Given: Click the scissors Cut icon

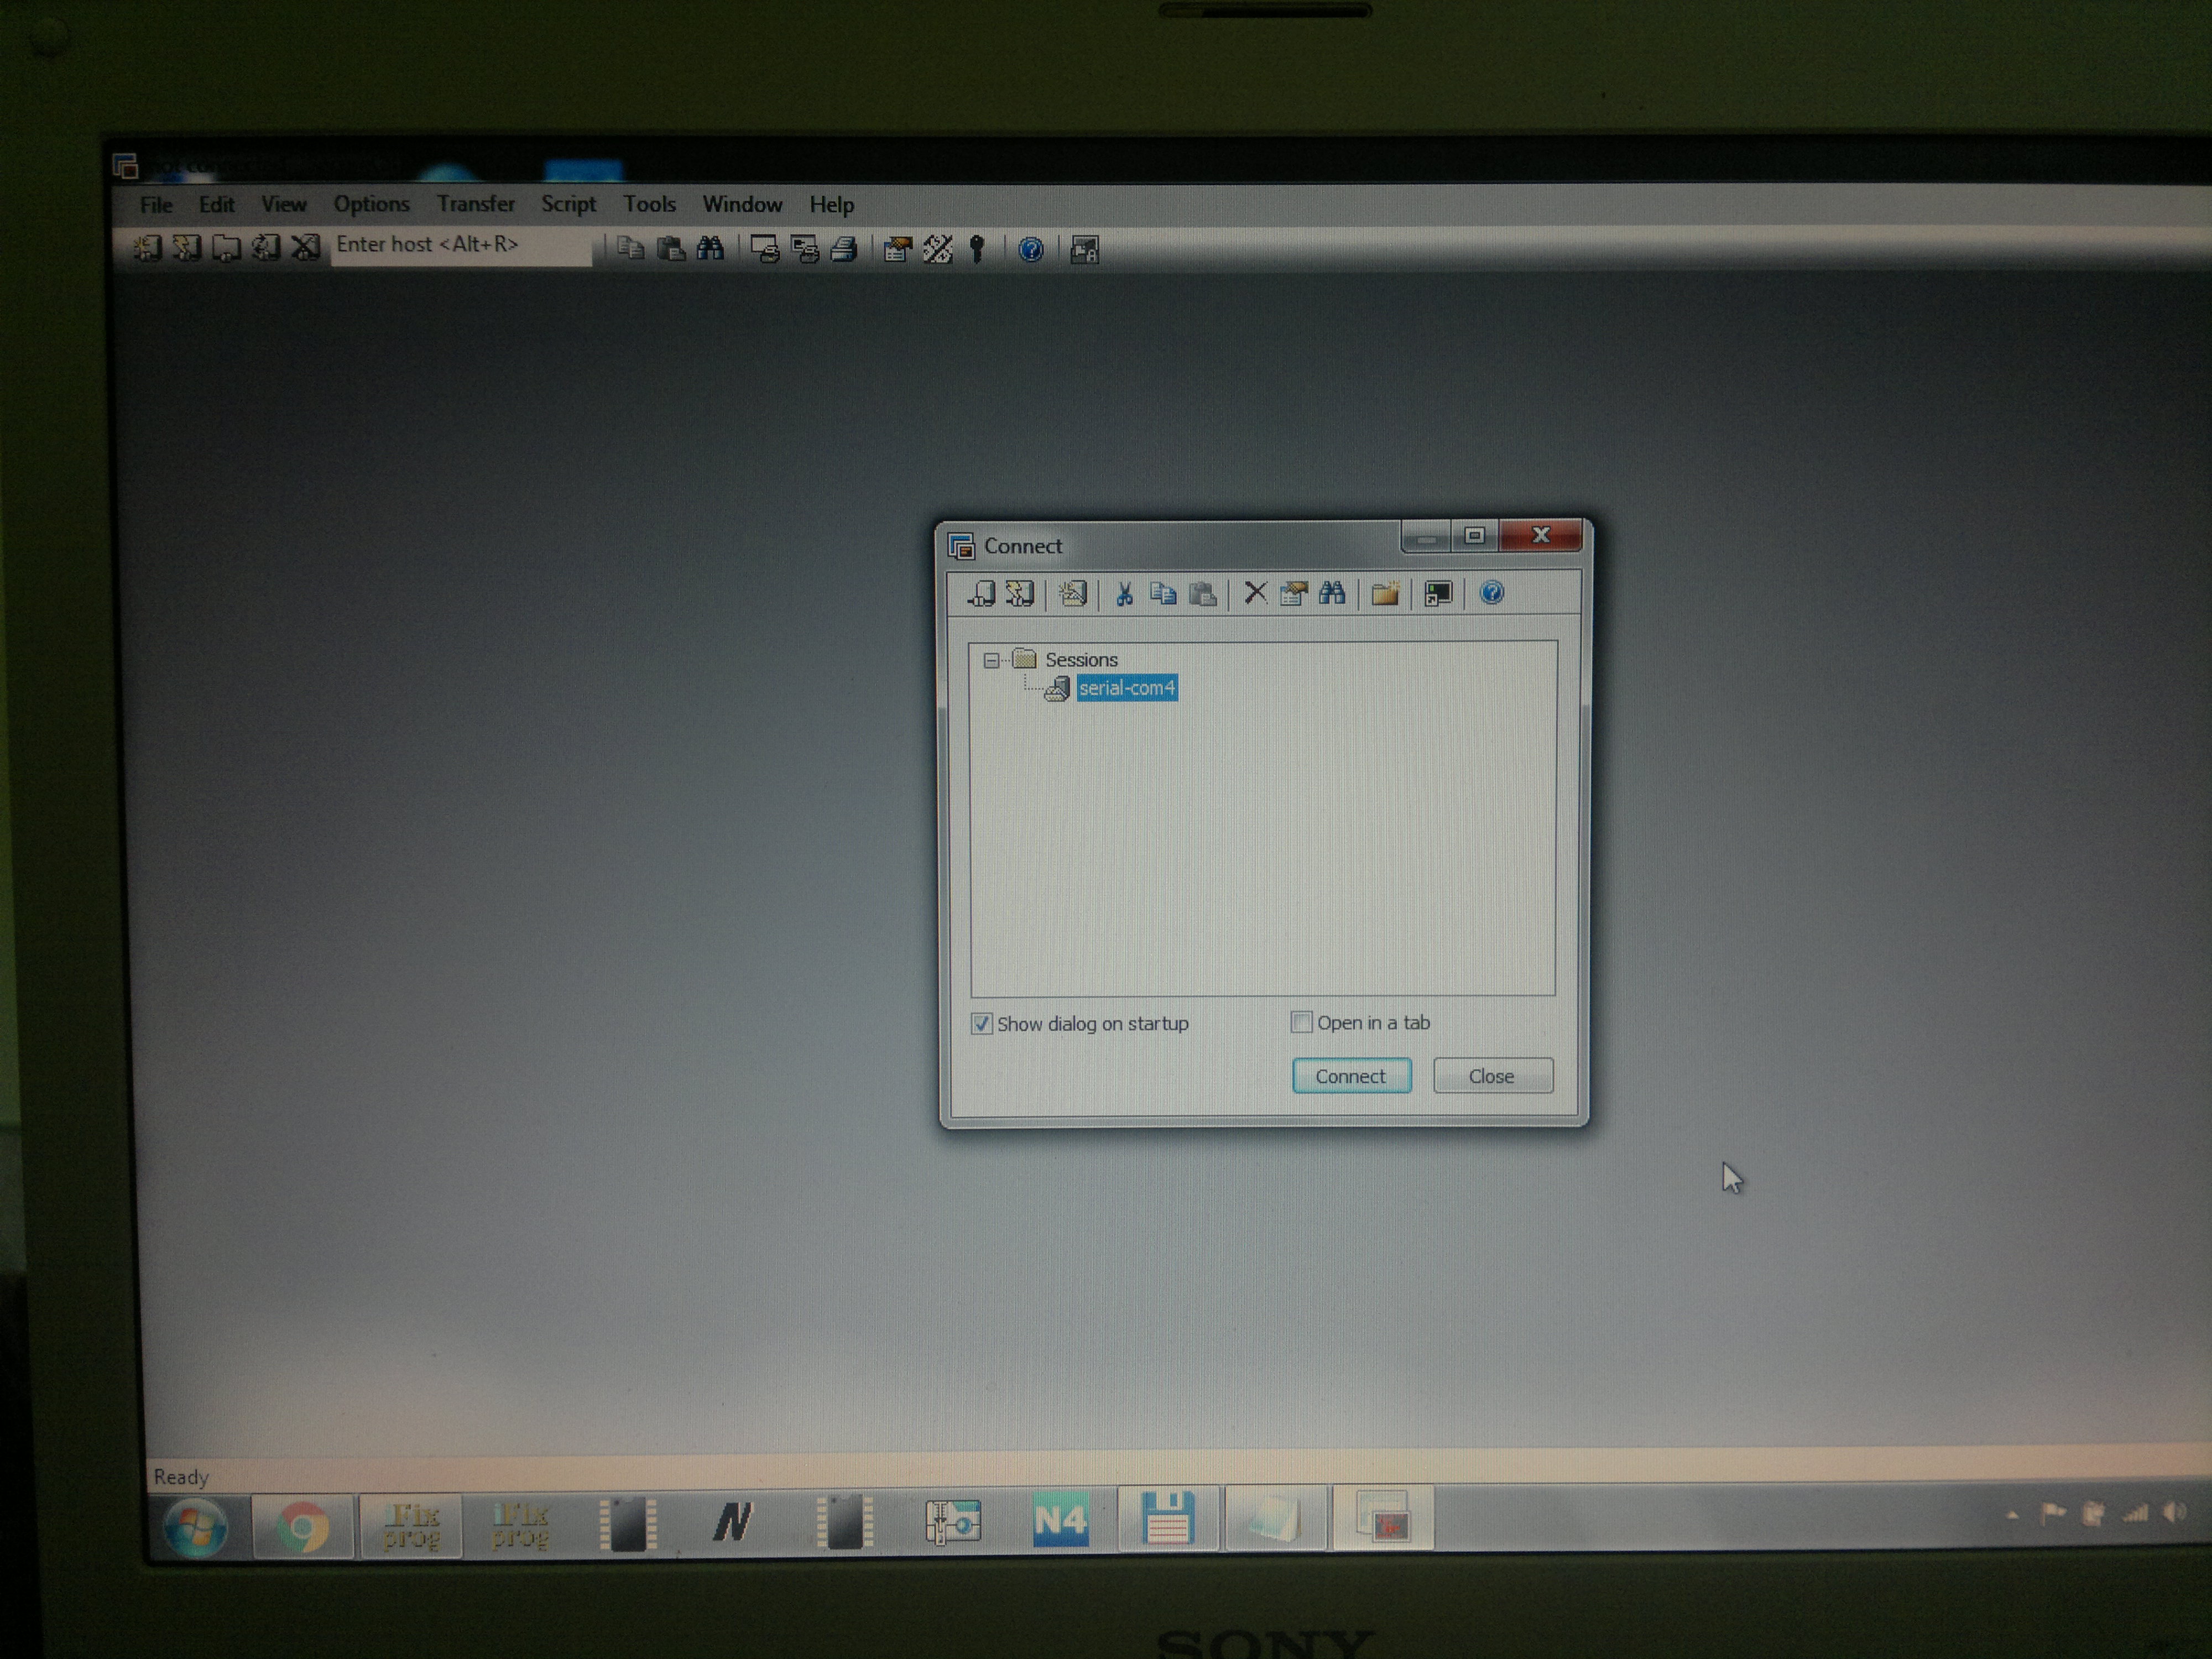Looking at the screenshot, I should (x=1124, y=594).
